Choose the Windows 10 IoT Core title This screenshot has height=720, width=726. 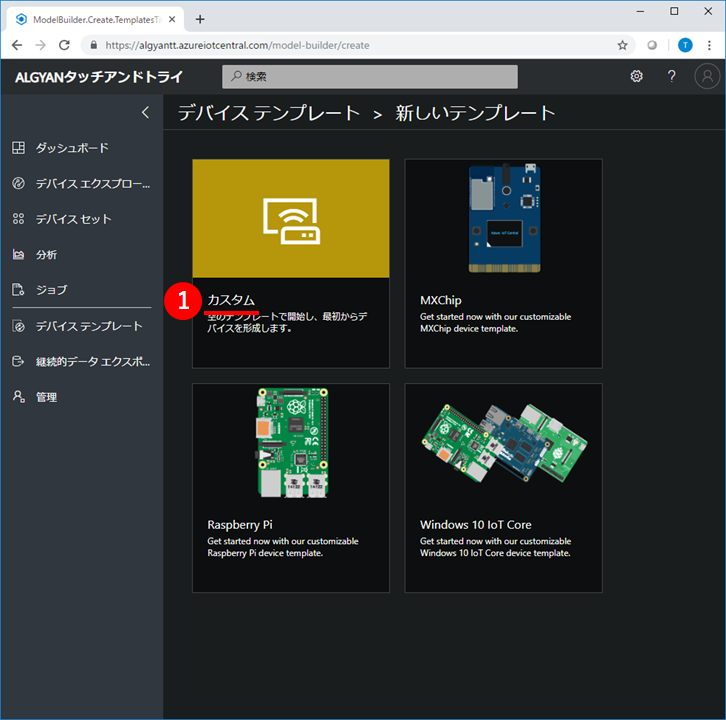coord(476,525)
